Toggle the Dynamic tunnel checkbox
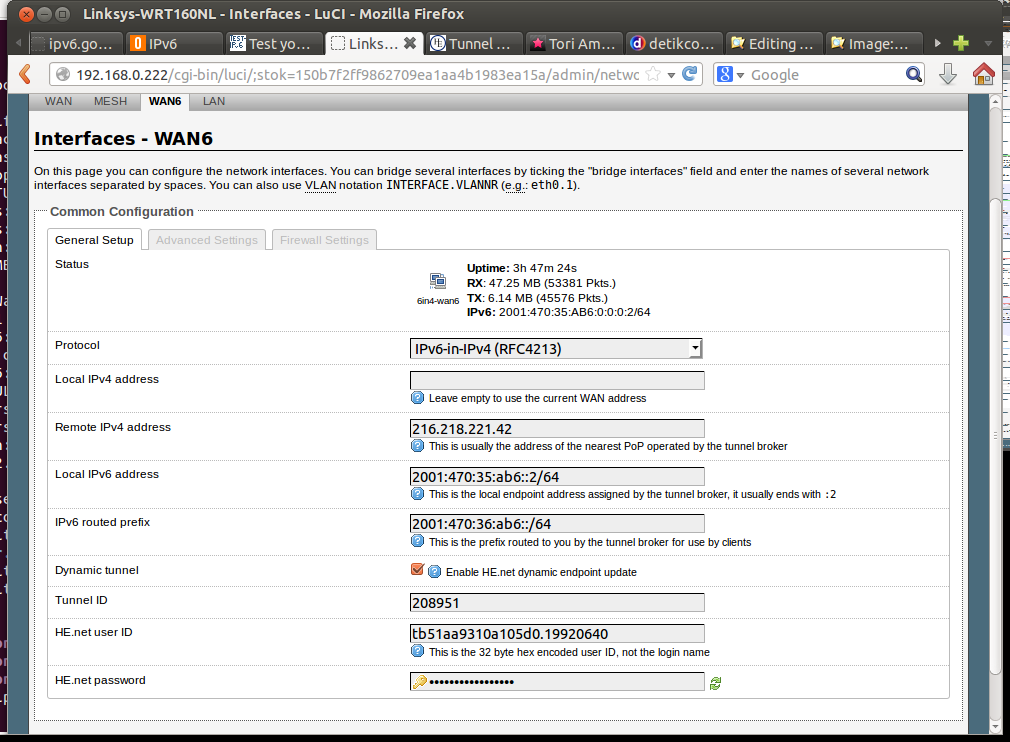Screen dimensions: 1010x742 click(x=417, y=569)
